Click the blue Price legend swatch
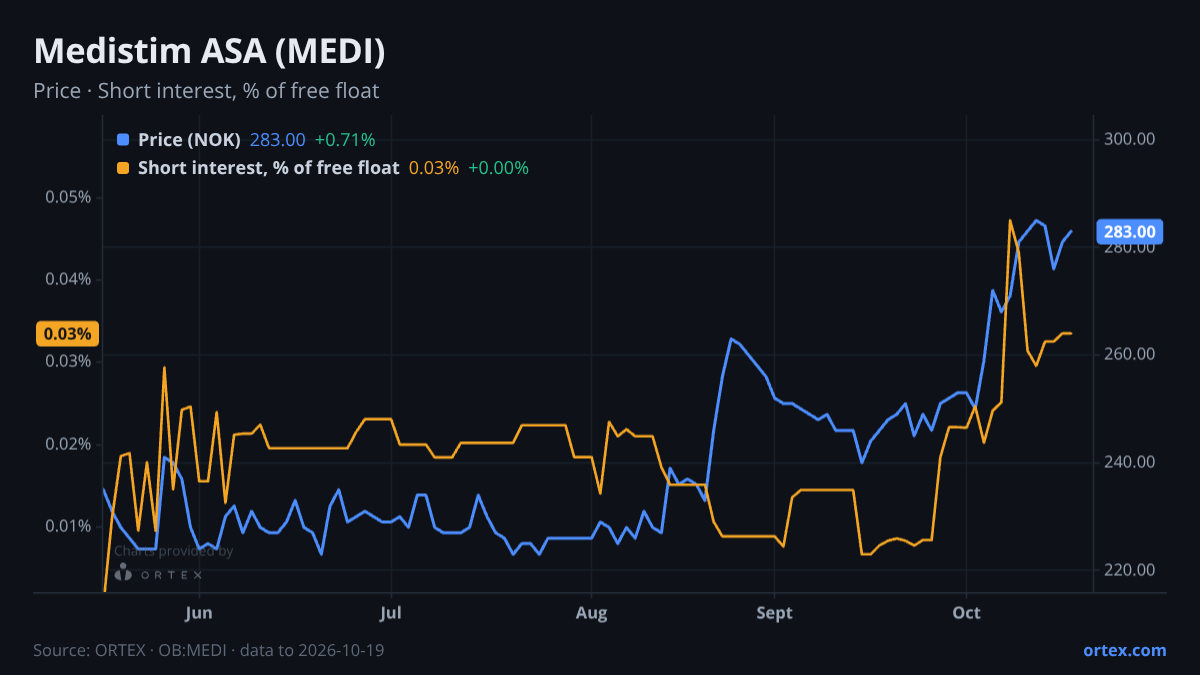1200x675 pixels. point(123,140)
